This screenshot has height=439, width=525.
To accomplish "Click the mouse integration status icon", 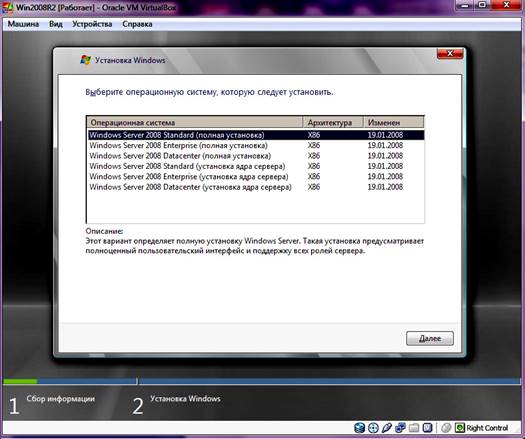I will (446, 428).
